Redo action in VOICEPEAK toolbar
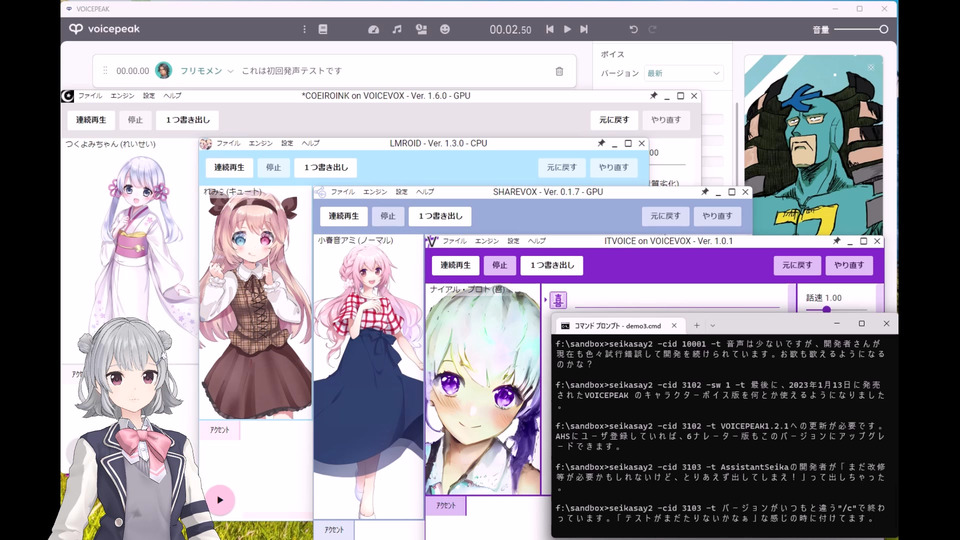Viewport: 960px width, 540px height. tap(653, 29)
